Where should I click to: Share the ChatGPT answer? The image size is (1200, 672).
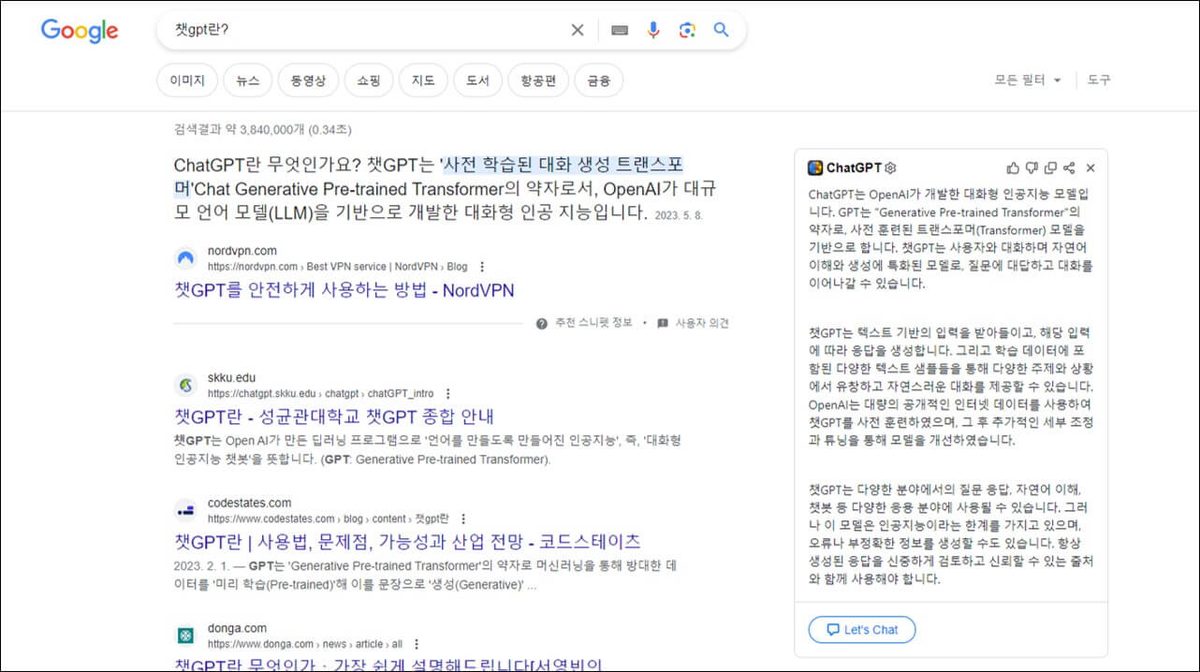(x=1069, y=168)
